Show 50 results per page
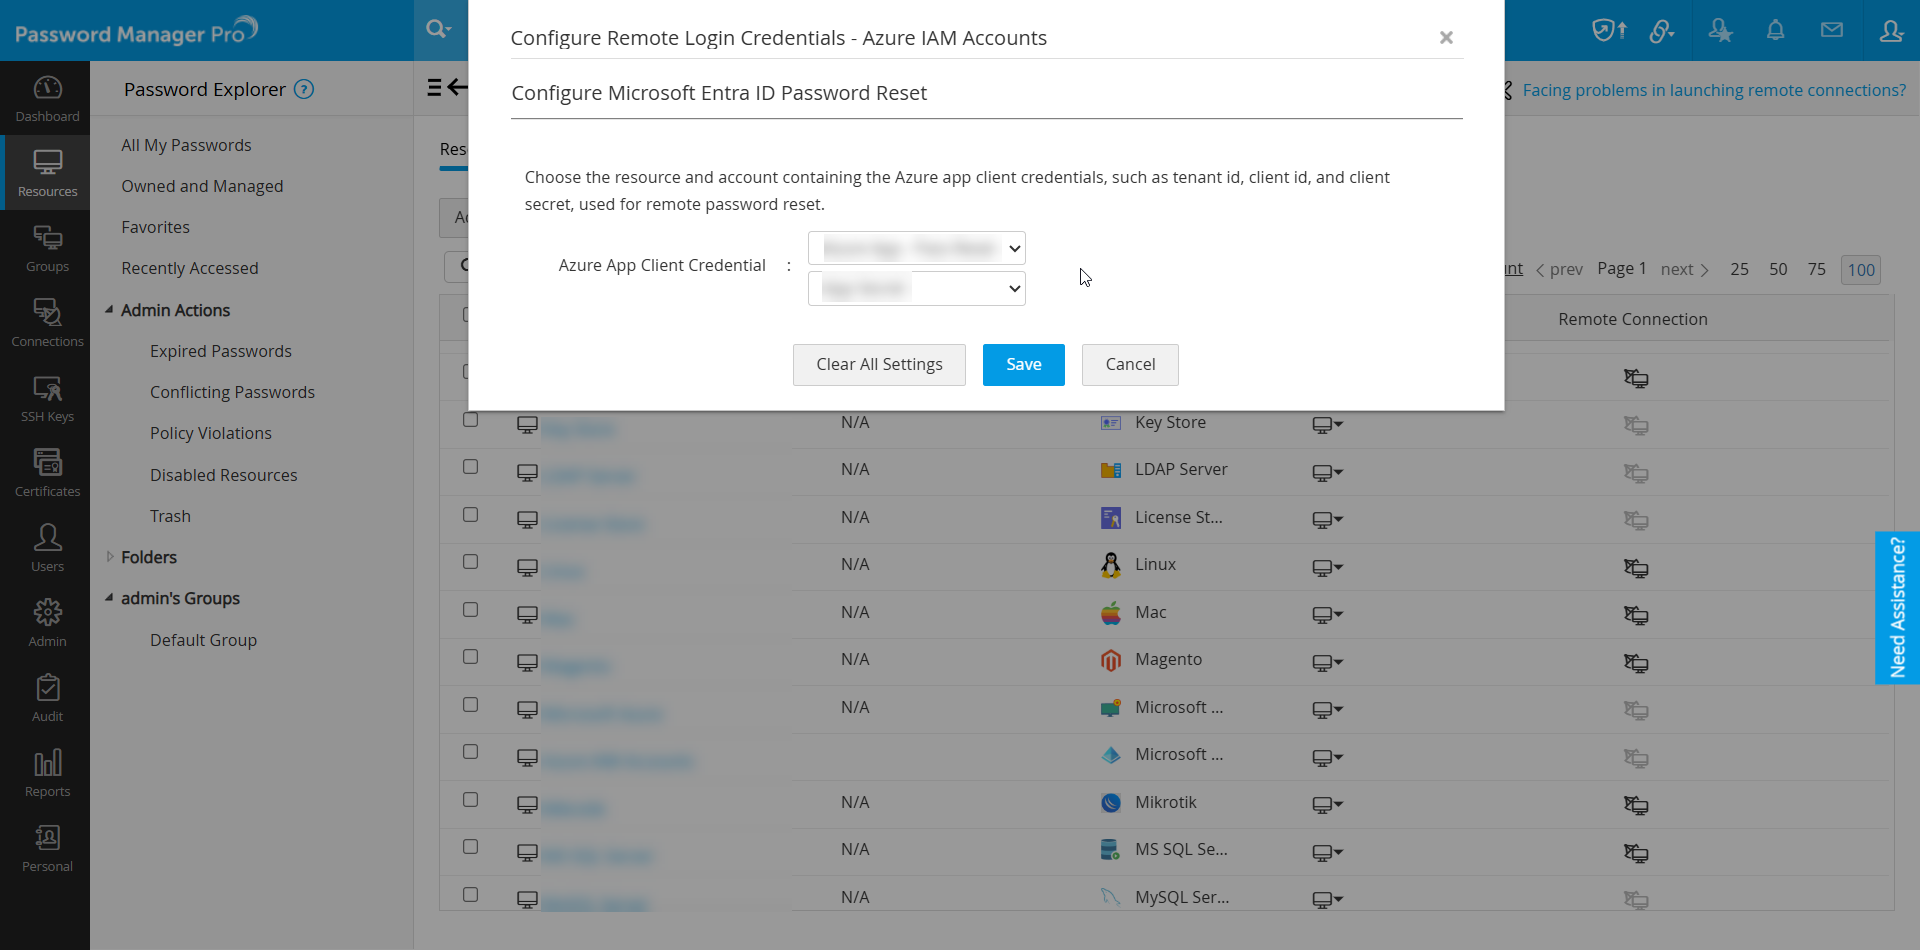Viewport: 1920px width, 950px height. [x=1778, y=269]
